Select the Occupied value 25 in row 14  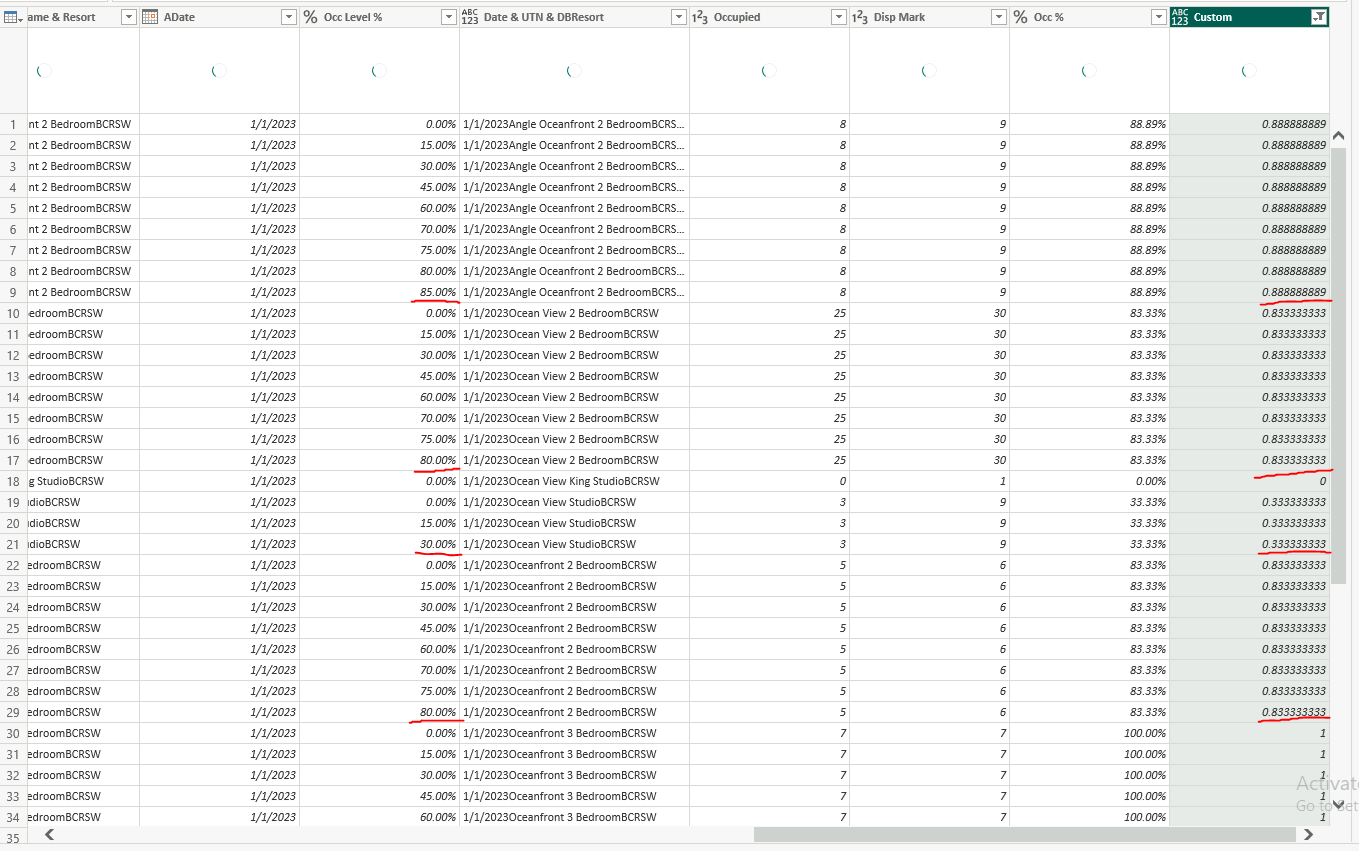(769, 397)
